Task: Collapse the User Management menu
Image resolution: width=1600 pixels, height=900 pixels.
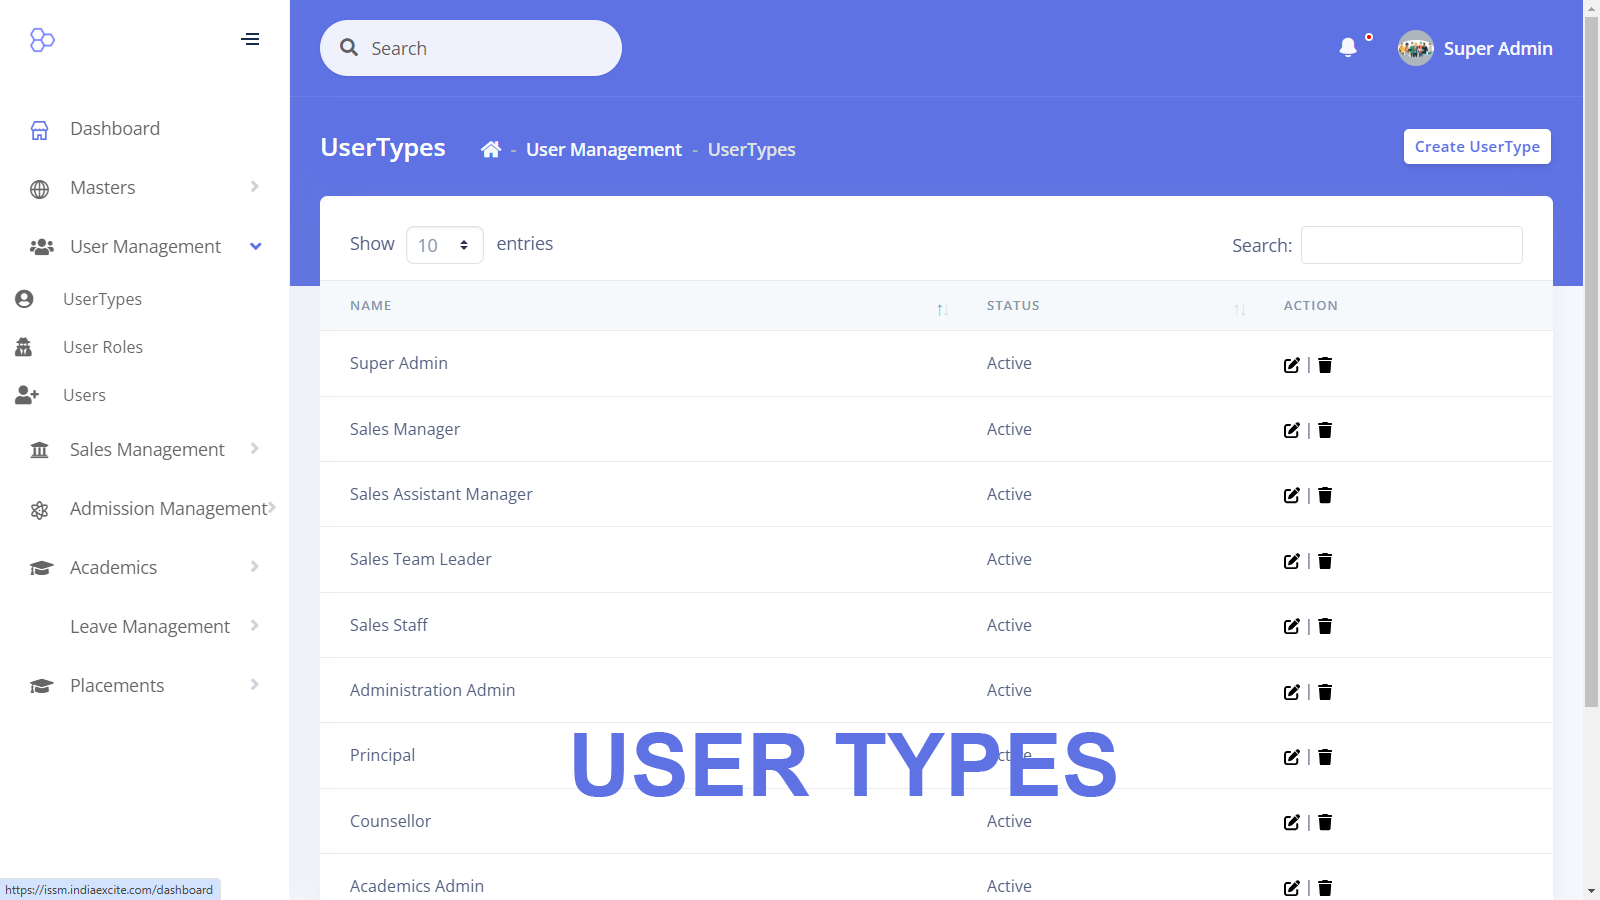Action: tap(145, 247)
